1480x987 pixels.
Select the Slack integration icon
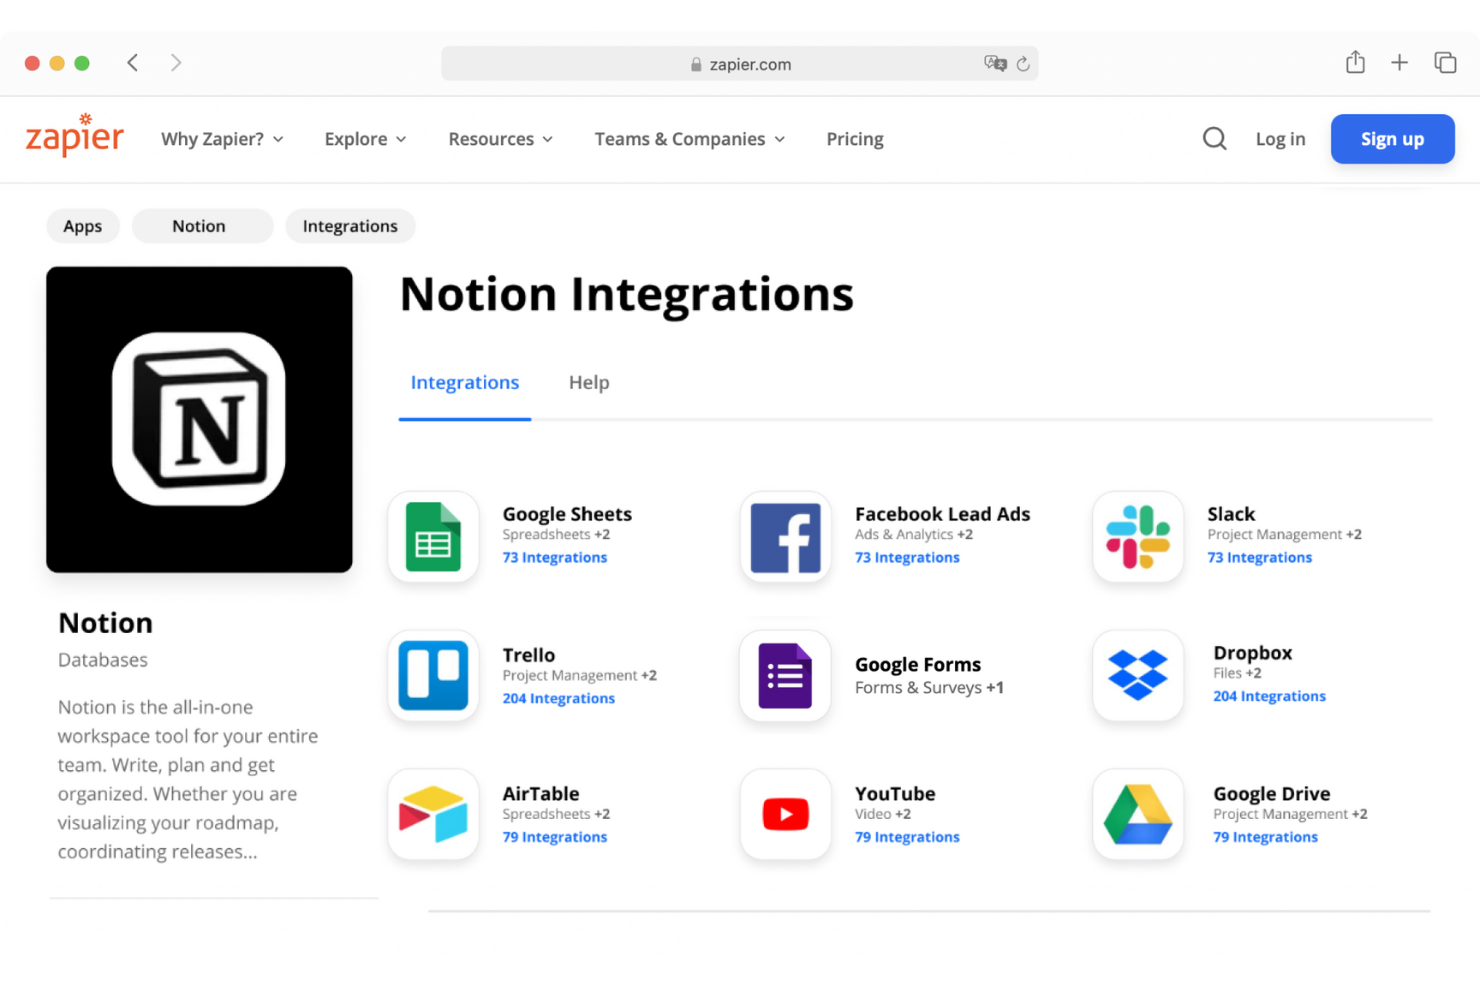1137,537
